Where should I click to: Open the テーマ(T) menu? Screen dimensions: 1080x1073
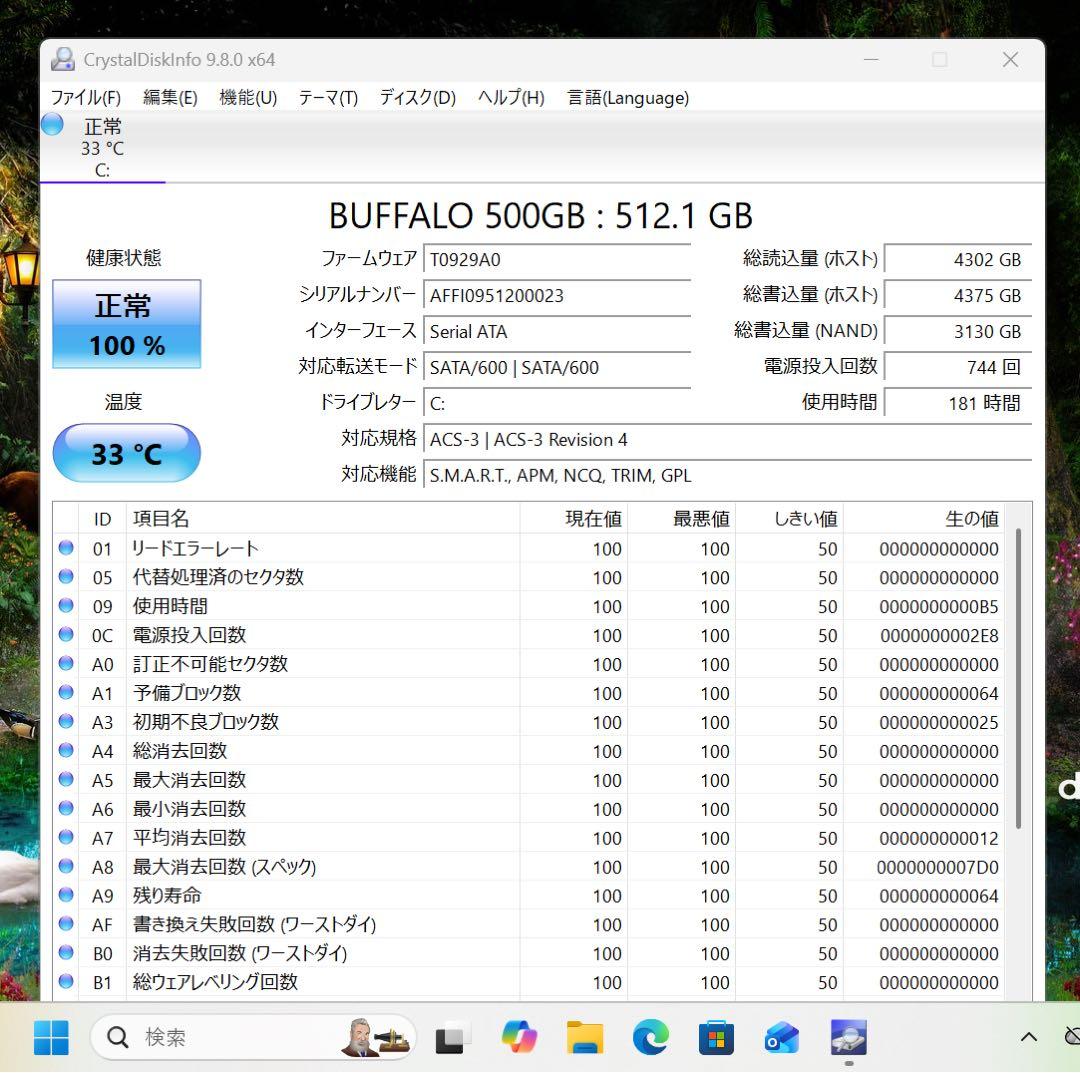point(328,98)
